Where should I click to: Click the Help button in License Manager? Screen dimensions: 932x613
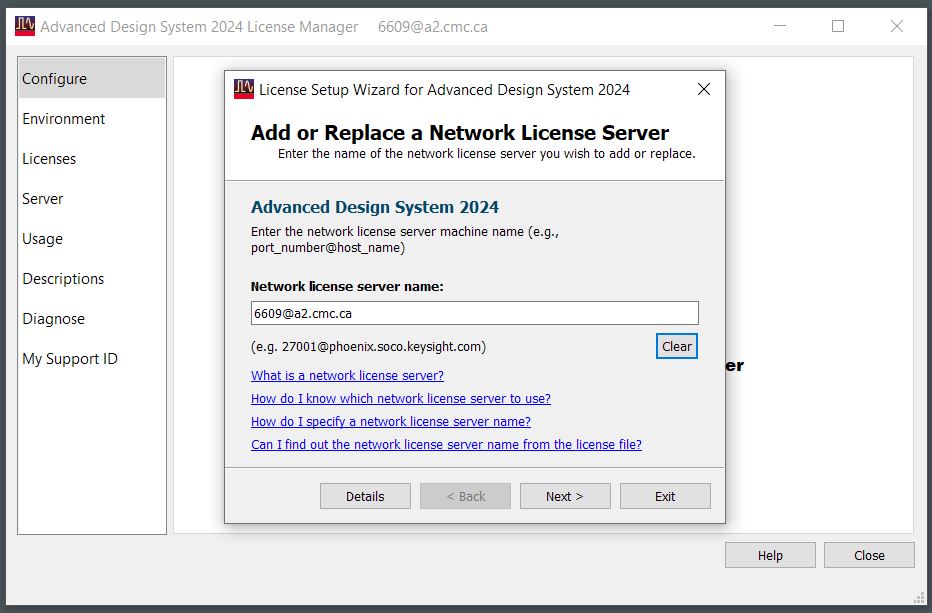[770, 555]
